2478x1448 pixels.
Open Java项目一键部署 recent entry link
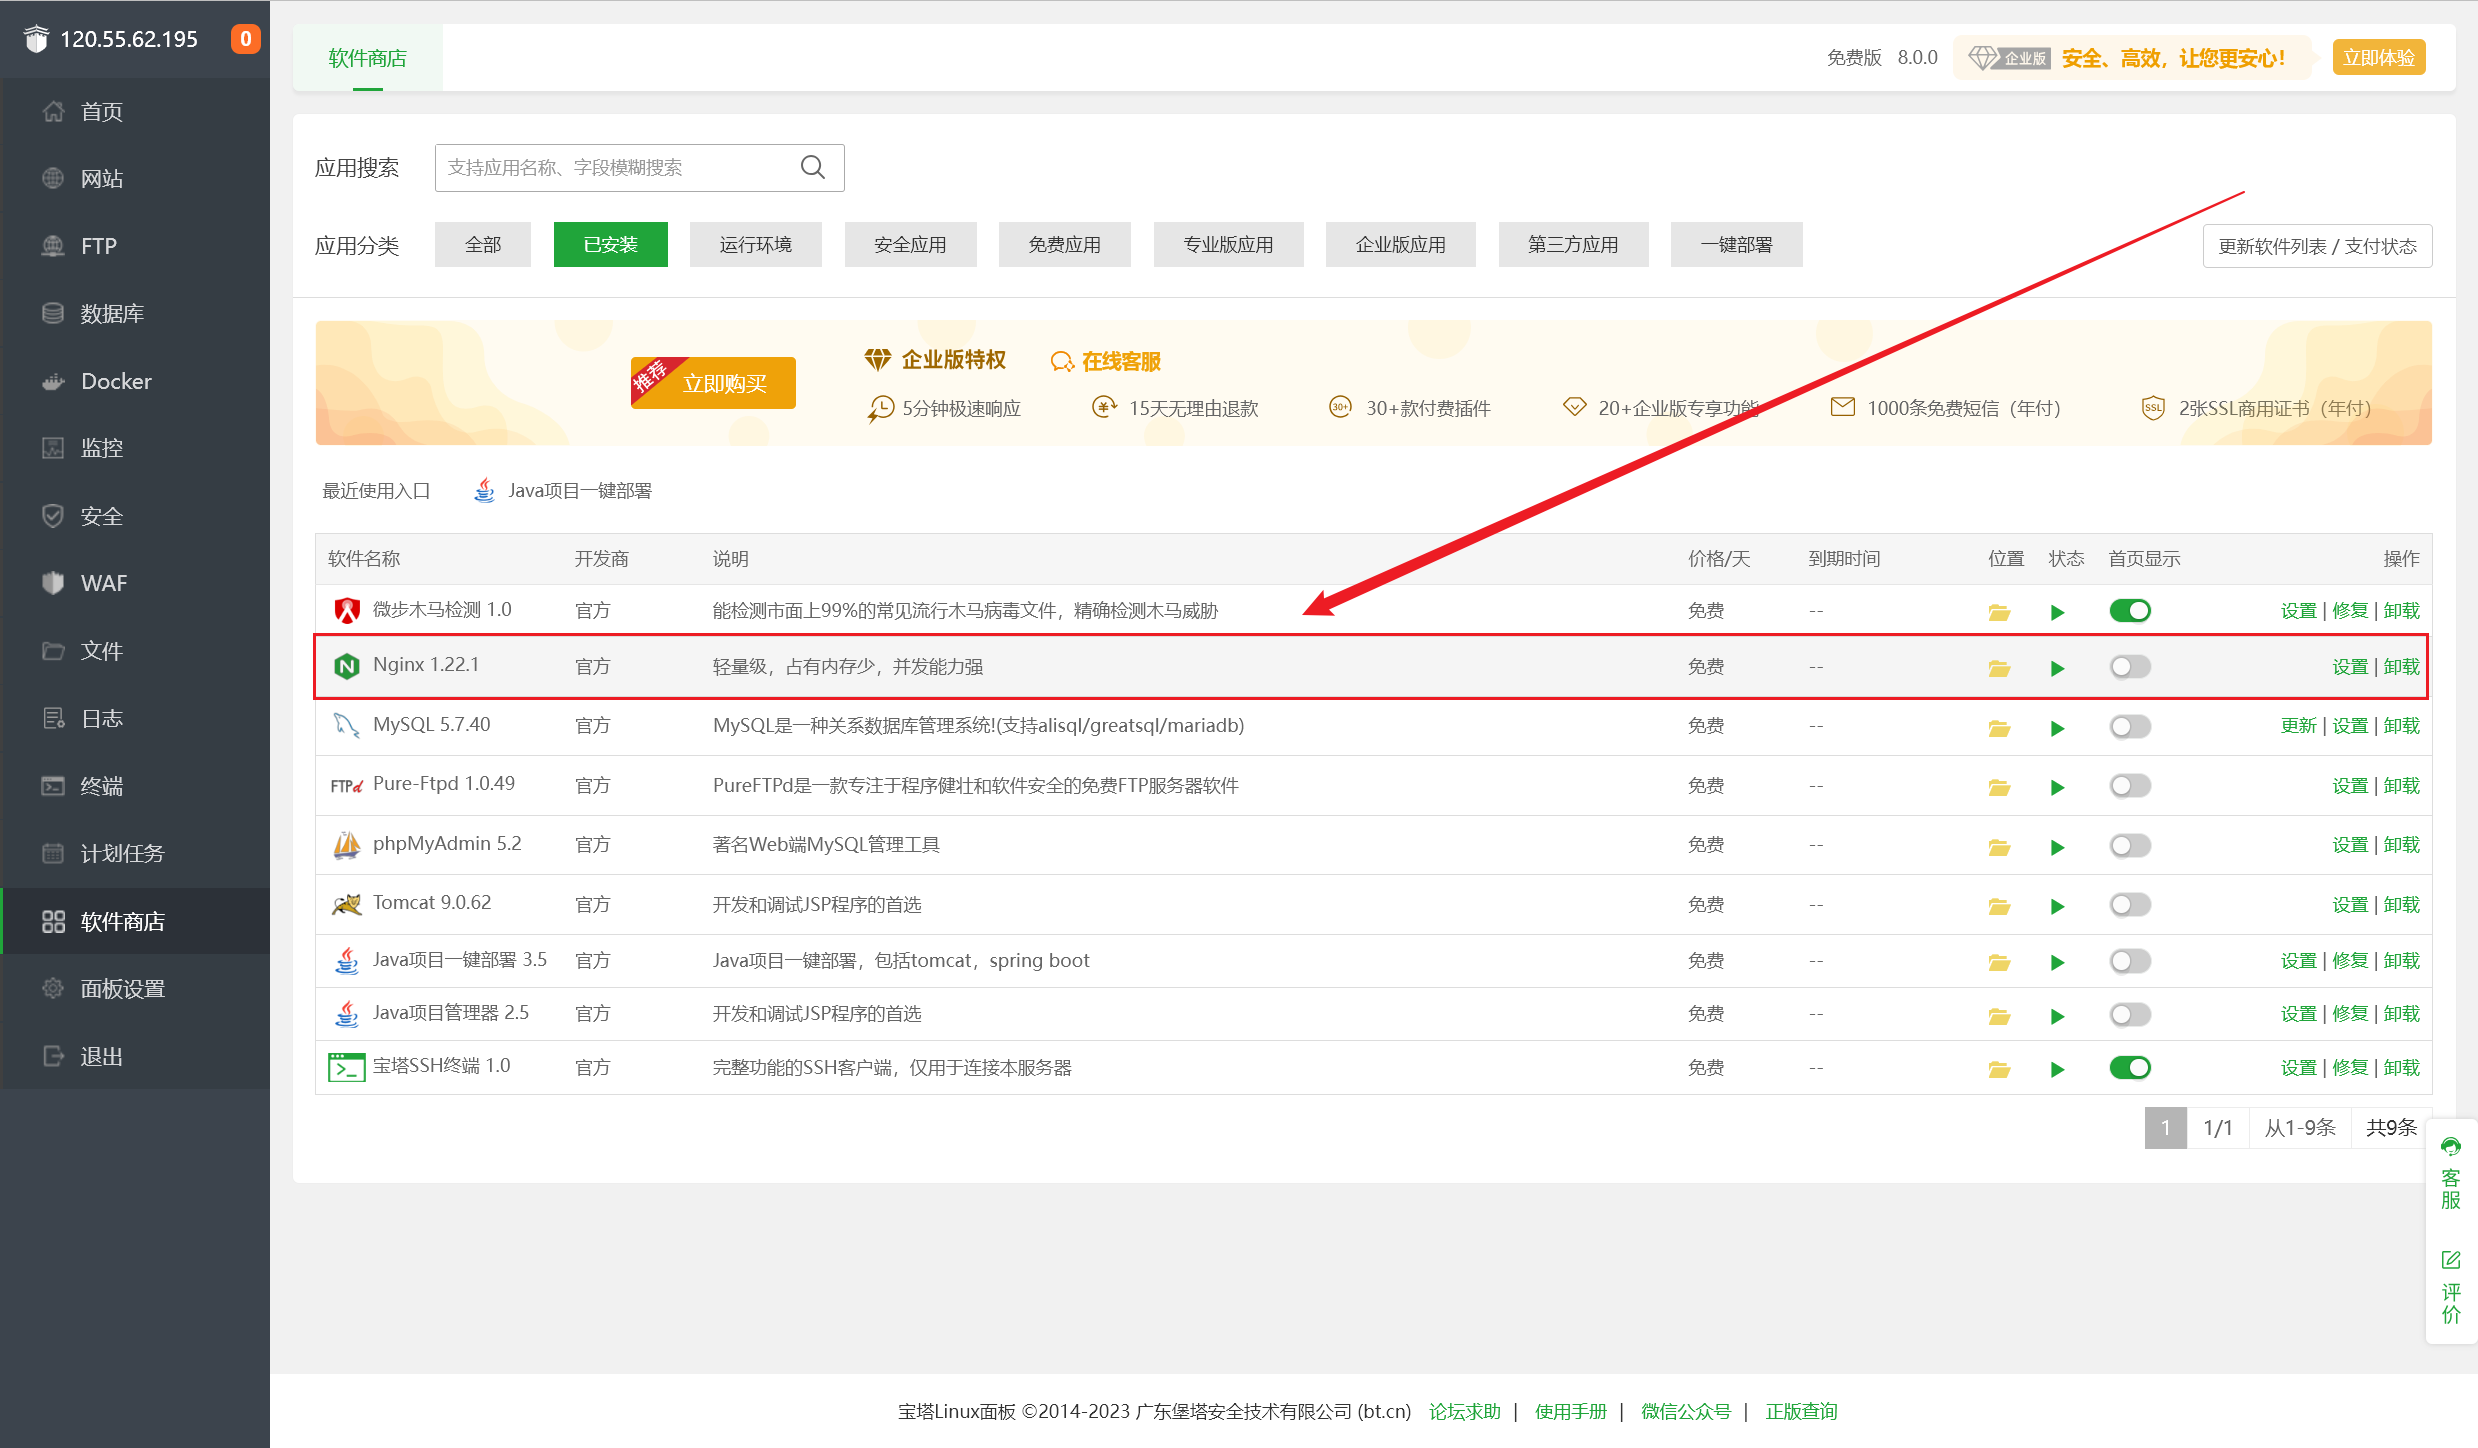[x=563, y=490]
